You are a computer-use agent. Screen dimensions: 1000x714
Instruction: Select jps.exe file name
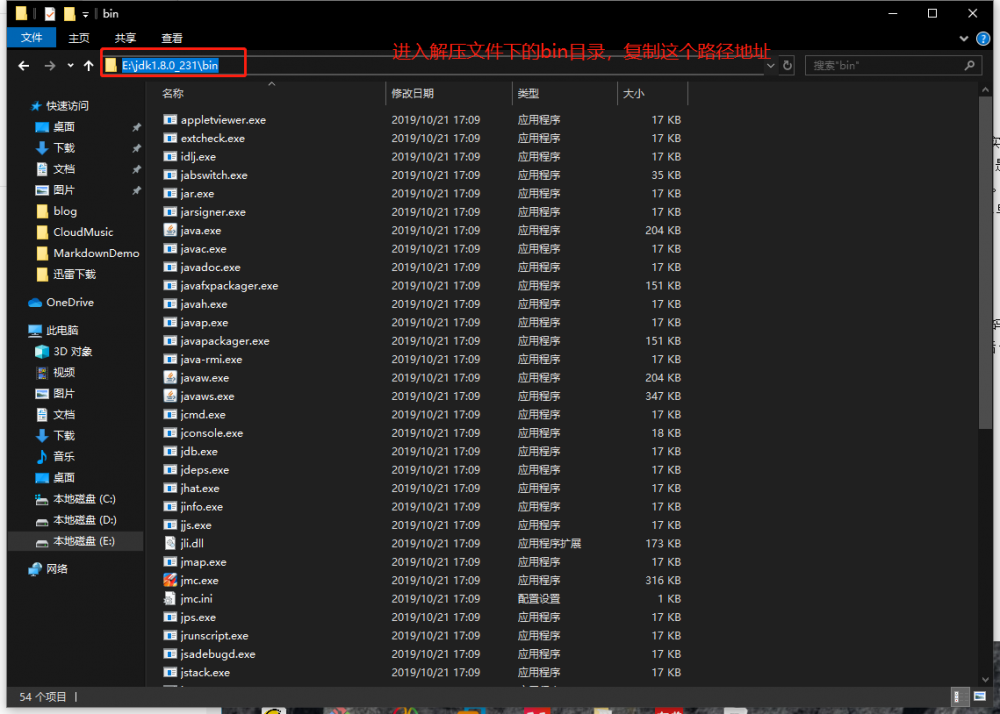pos(198,617)
